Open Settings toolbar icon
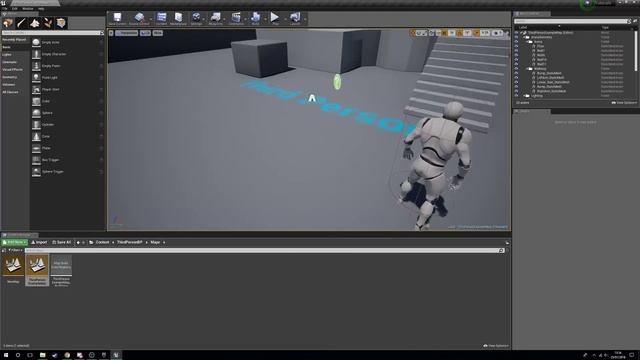The image size is (640, 360). tap(196, 18)
